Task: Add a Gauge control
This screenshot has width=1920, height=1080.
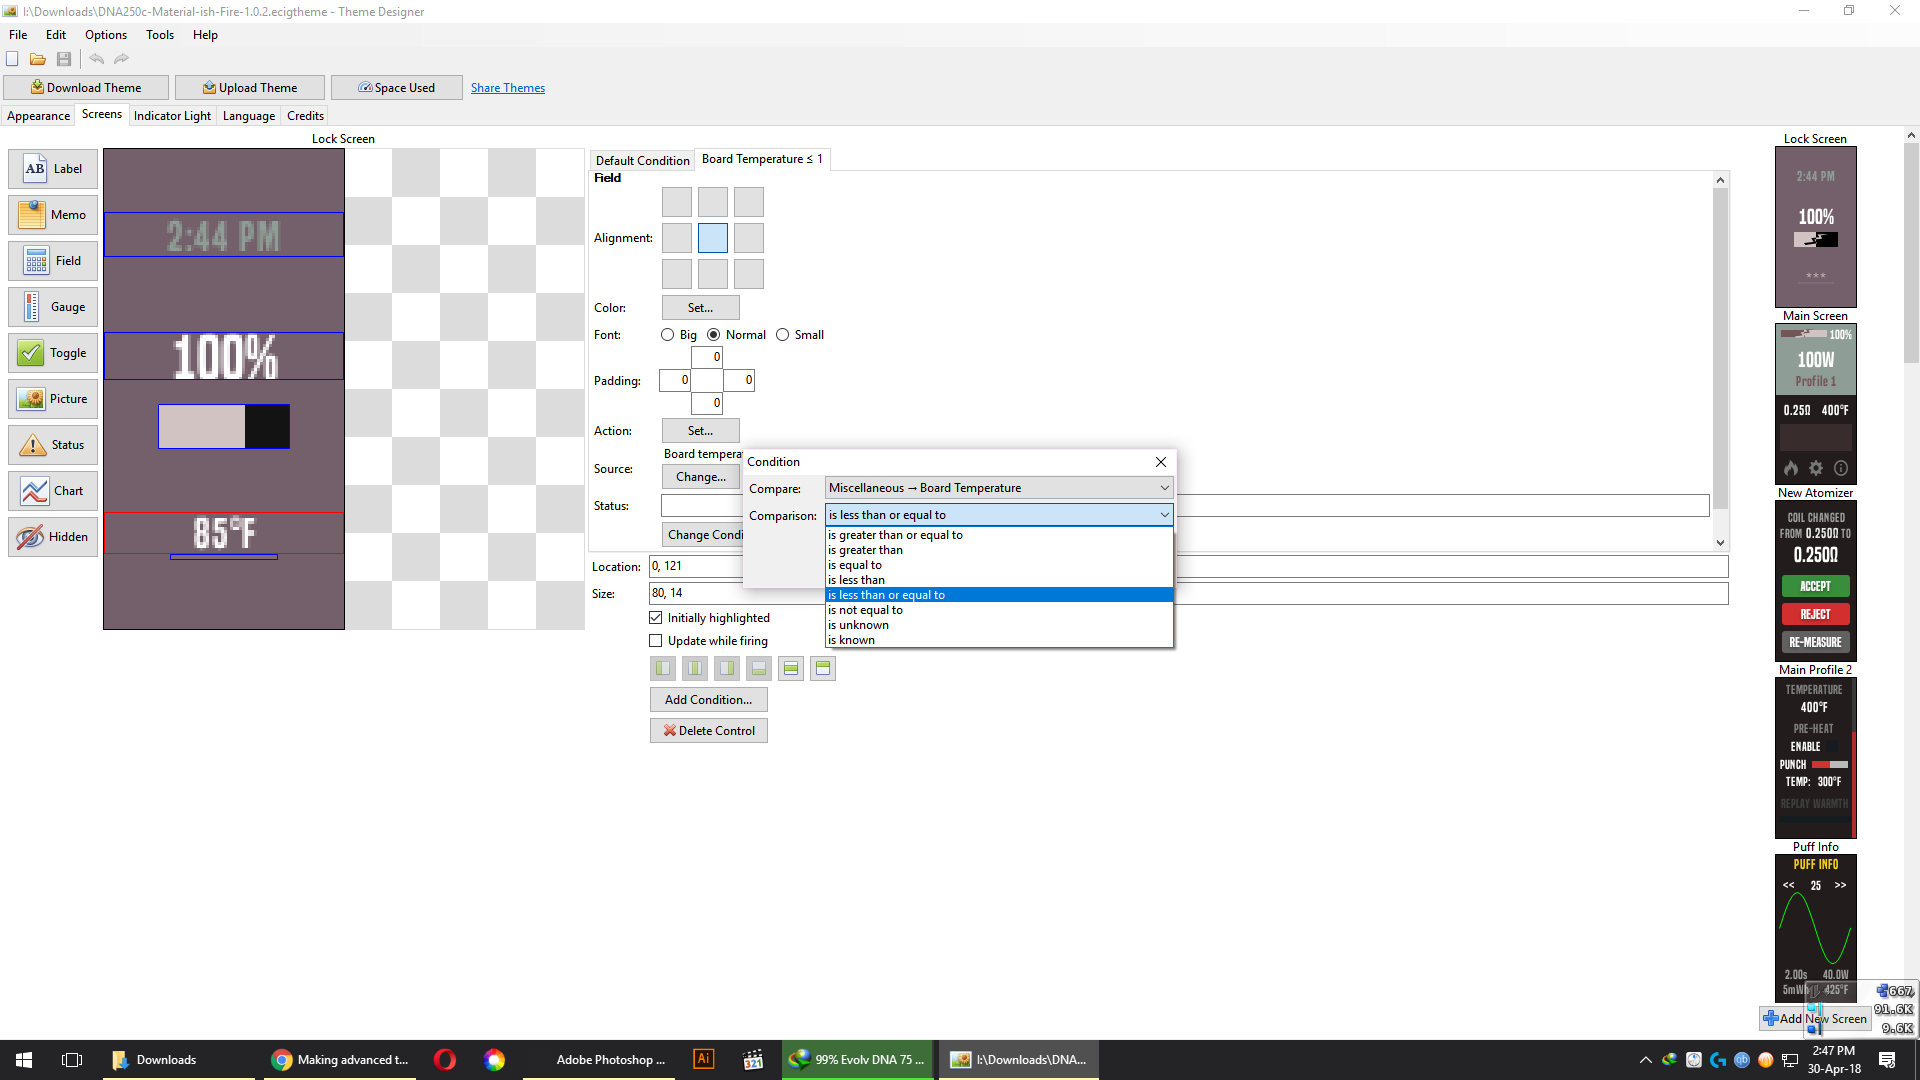Action: (53, 307)
